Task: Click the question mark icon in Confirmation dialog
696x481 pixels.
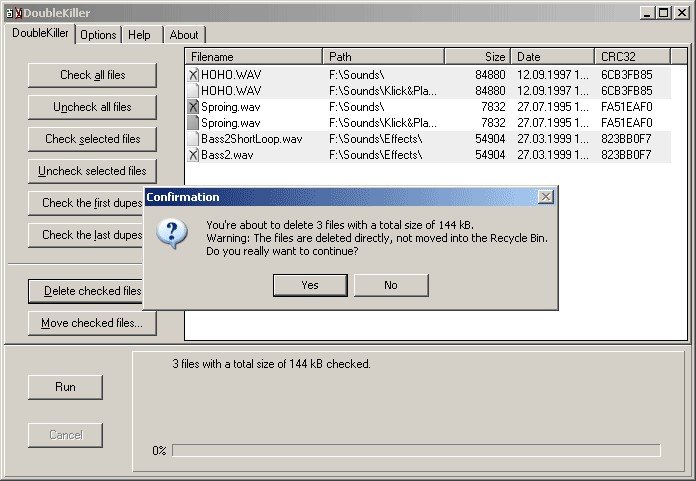Action: (172, 234)
